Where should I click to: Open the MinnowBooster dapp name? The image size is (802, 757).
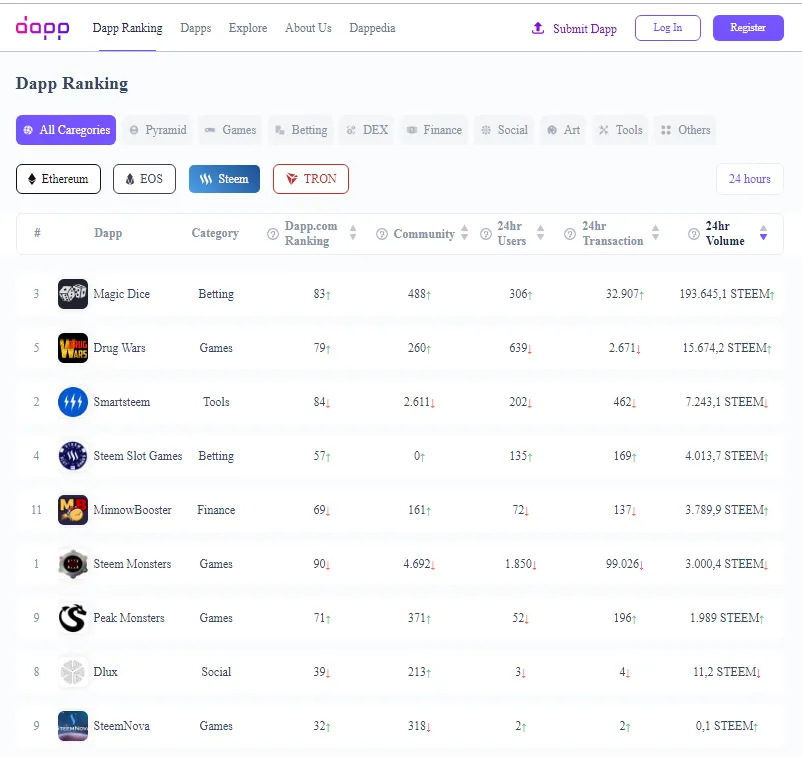132,510
